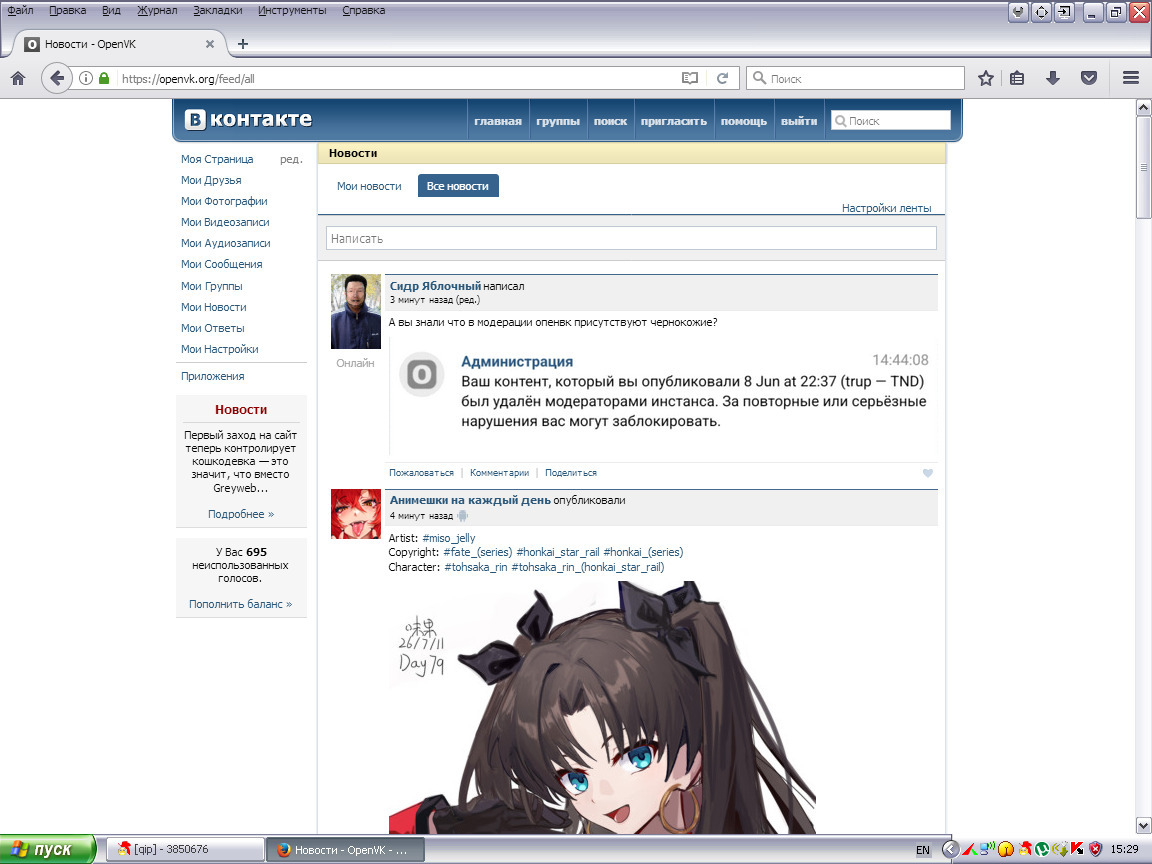The width and height of the screenshot is (1152, 864).
Task: Focus the browser Поиск search bar
Action: 855,78
